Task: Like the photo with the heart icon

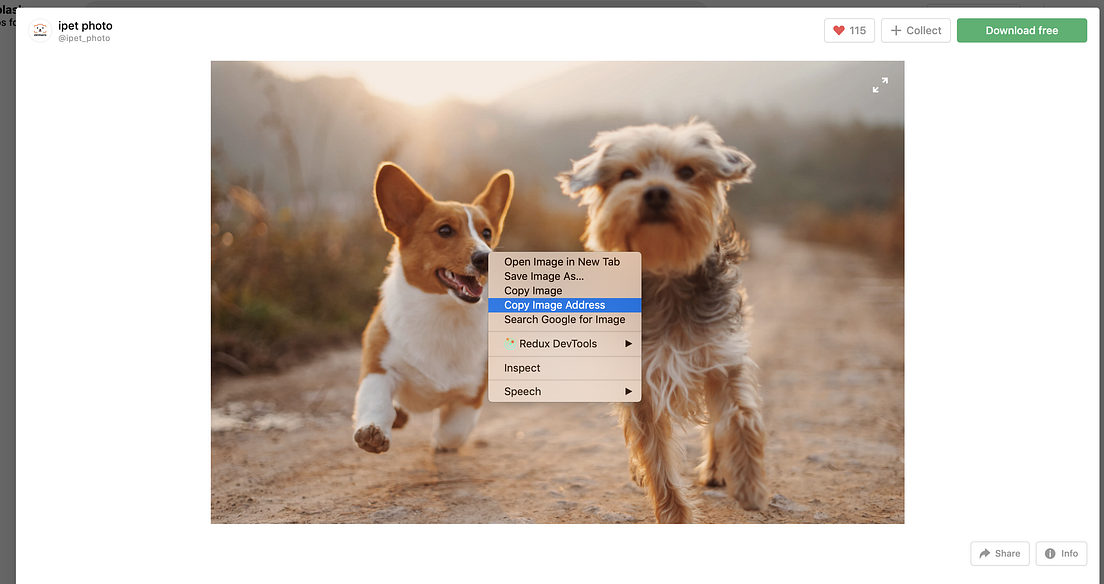Action: click(838, 30)
